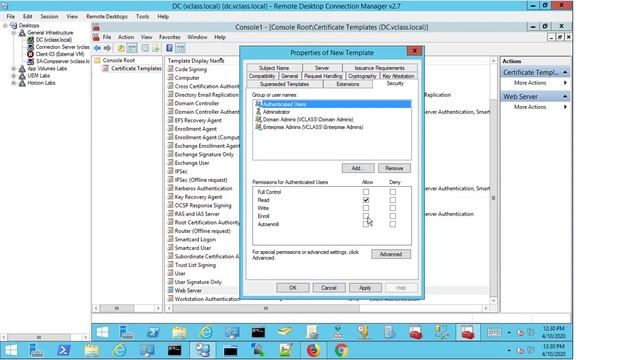Check Allow for Write permission
Image resolution: width=640 pixels, height=360 pixels.
pyautogui.click(x=366, y=208)
